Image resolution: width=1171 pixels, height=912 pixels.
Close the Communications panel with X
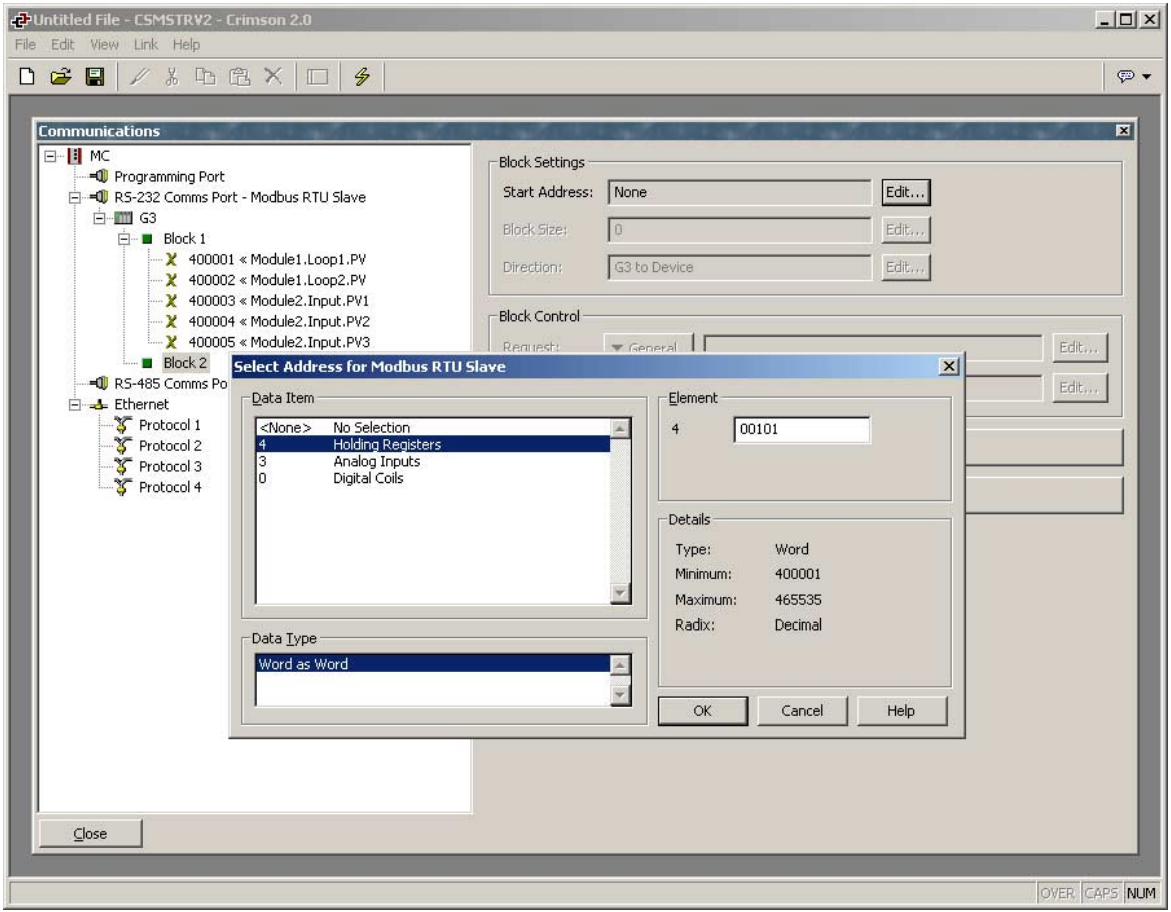click(1123, 131)
